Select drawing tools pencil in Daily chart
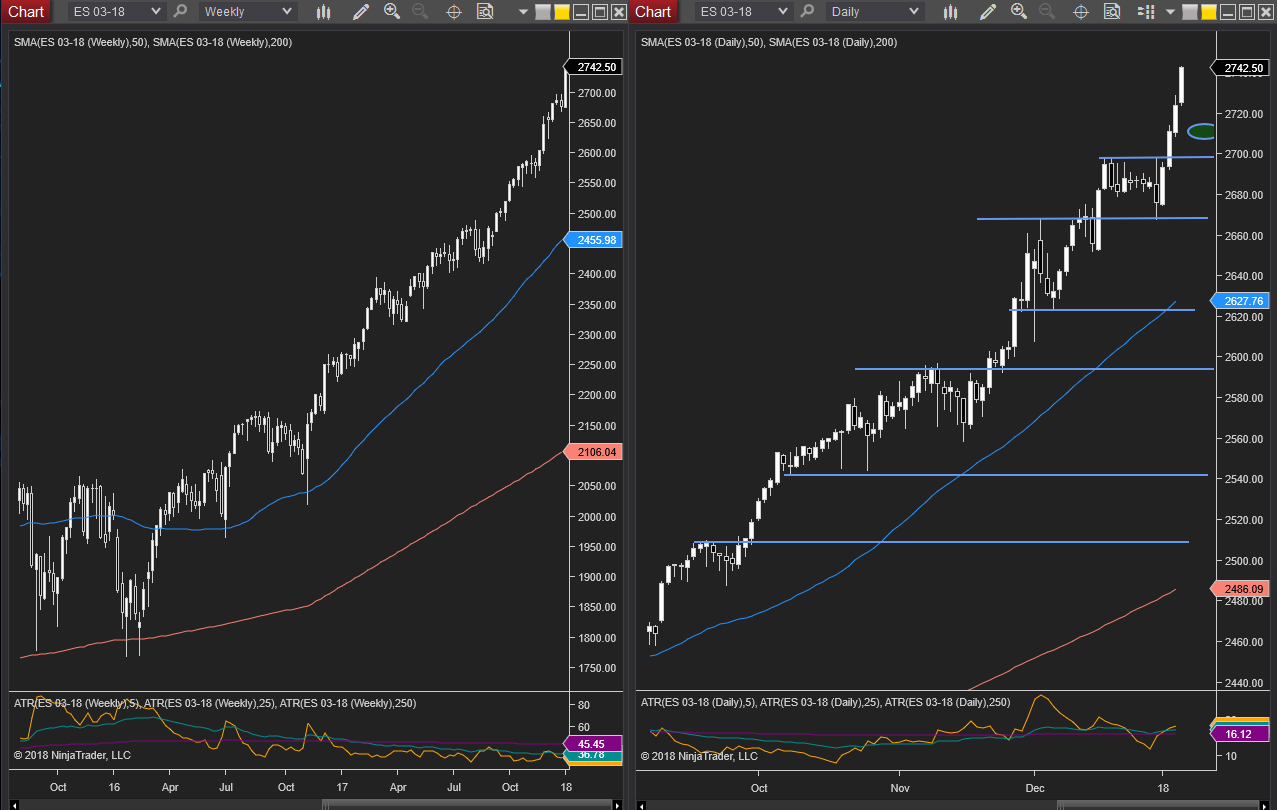Viewport: 1277px width, 810px height. [988, 12]
